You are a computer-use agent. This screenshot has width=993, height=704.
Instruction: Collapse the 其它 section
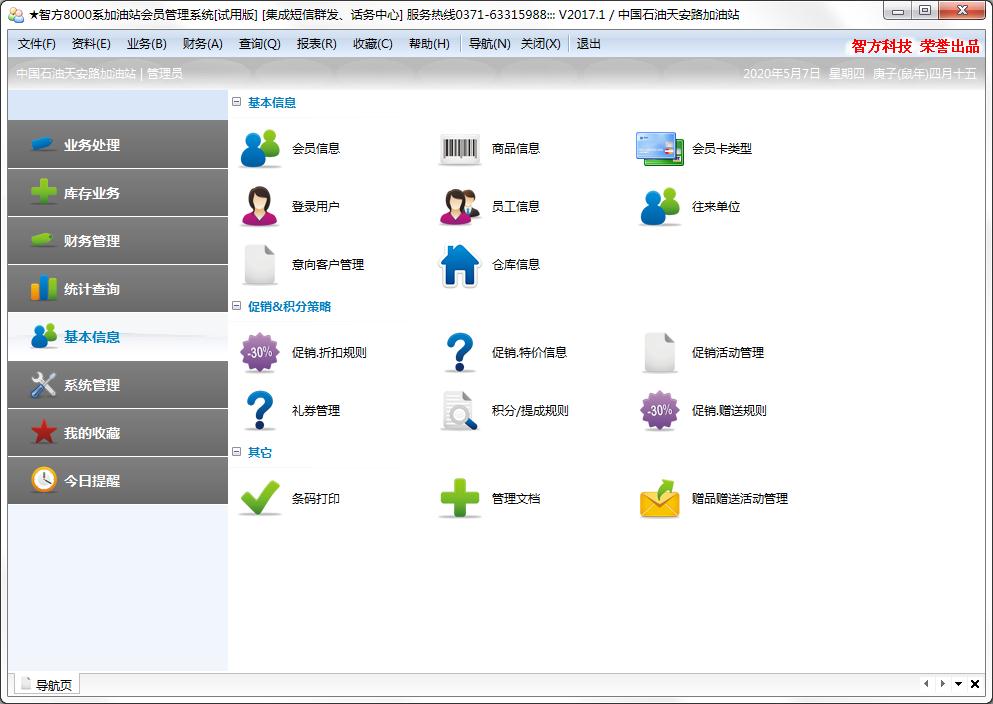[x=236, y=452]
